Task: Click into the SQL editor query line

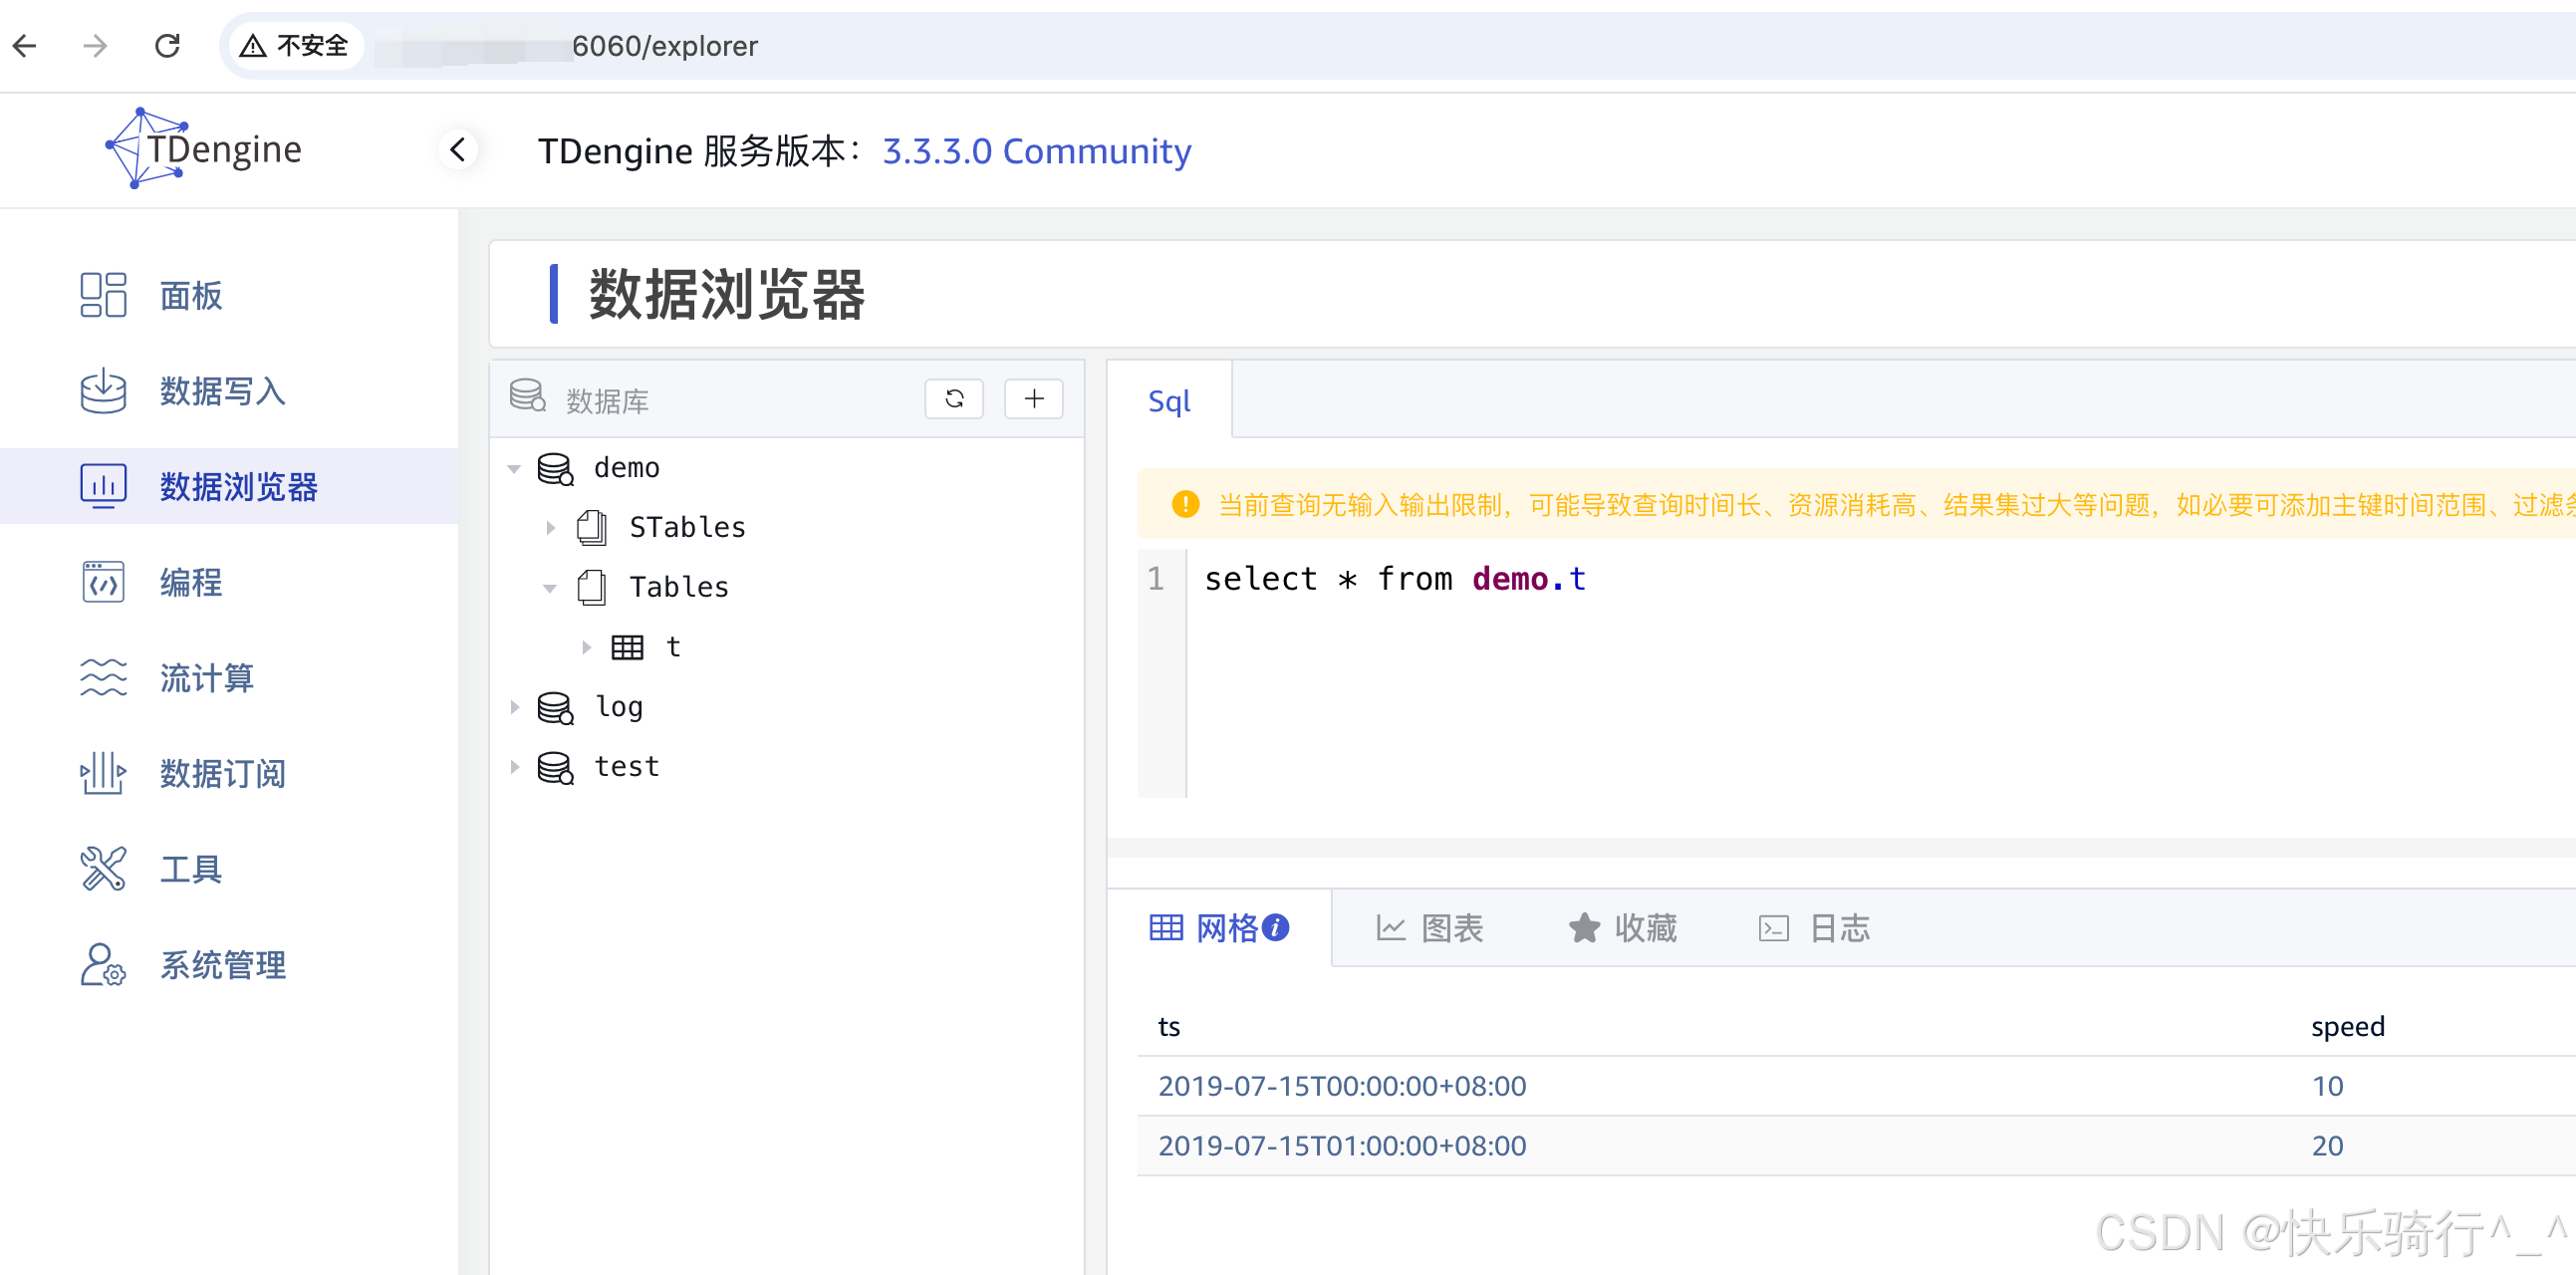Action: pyautogui.click(x=1395, y=579)
